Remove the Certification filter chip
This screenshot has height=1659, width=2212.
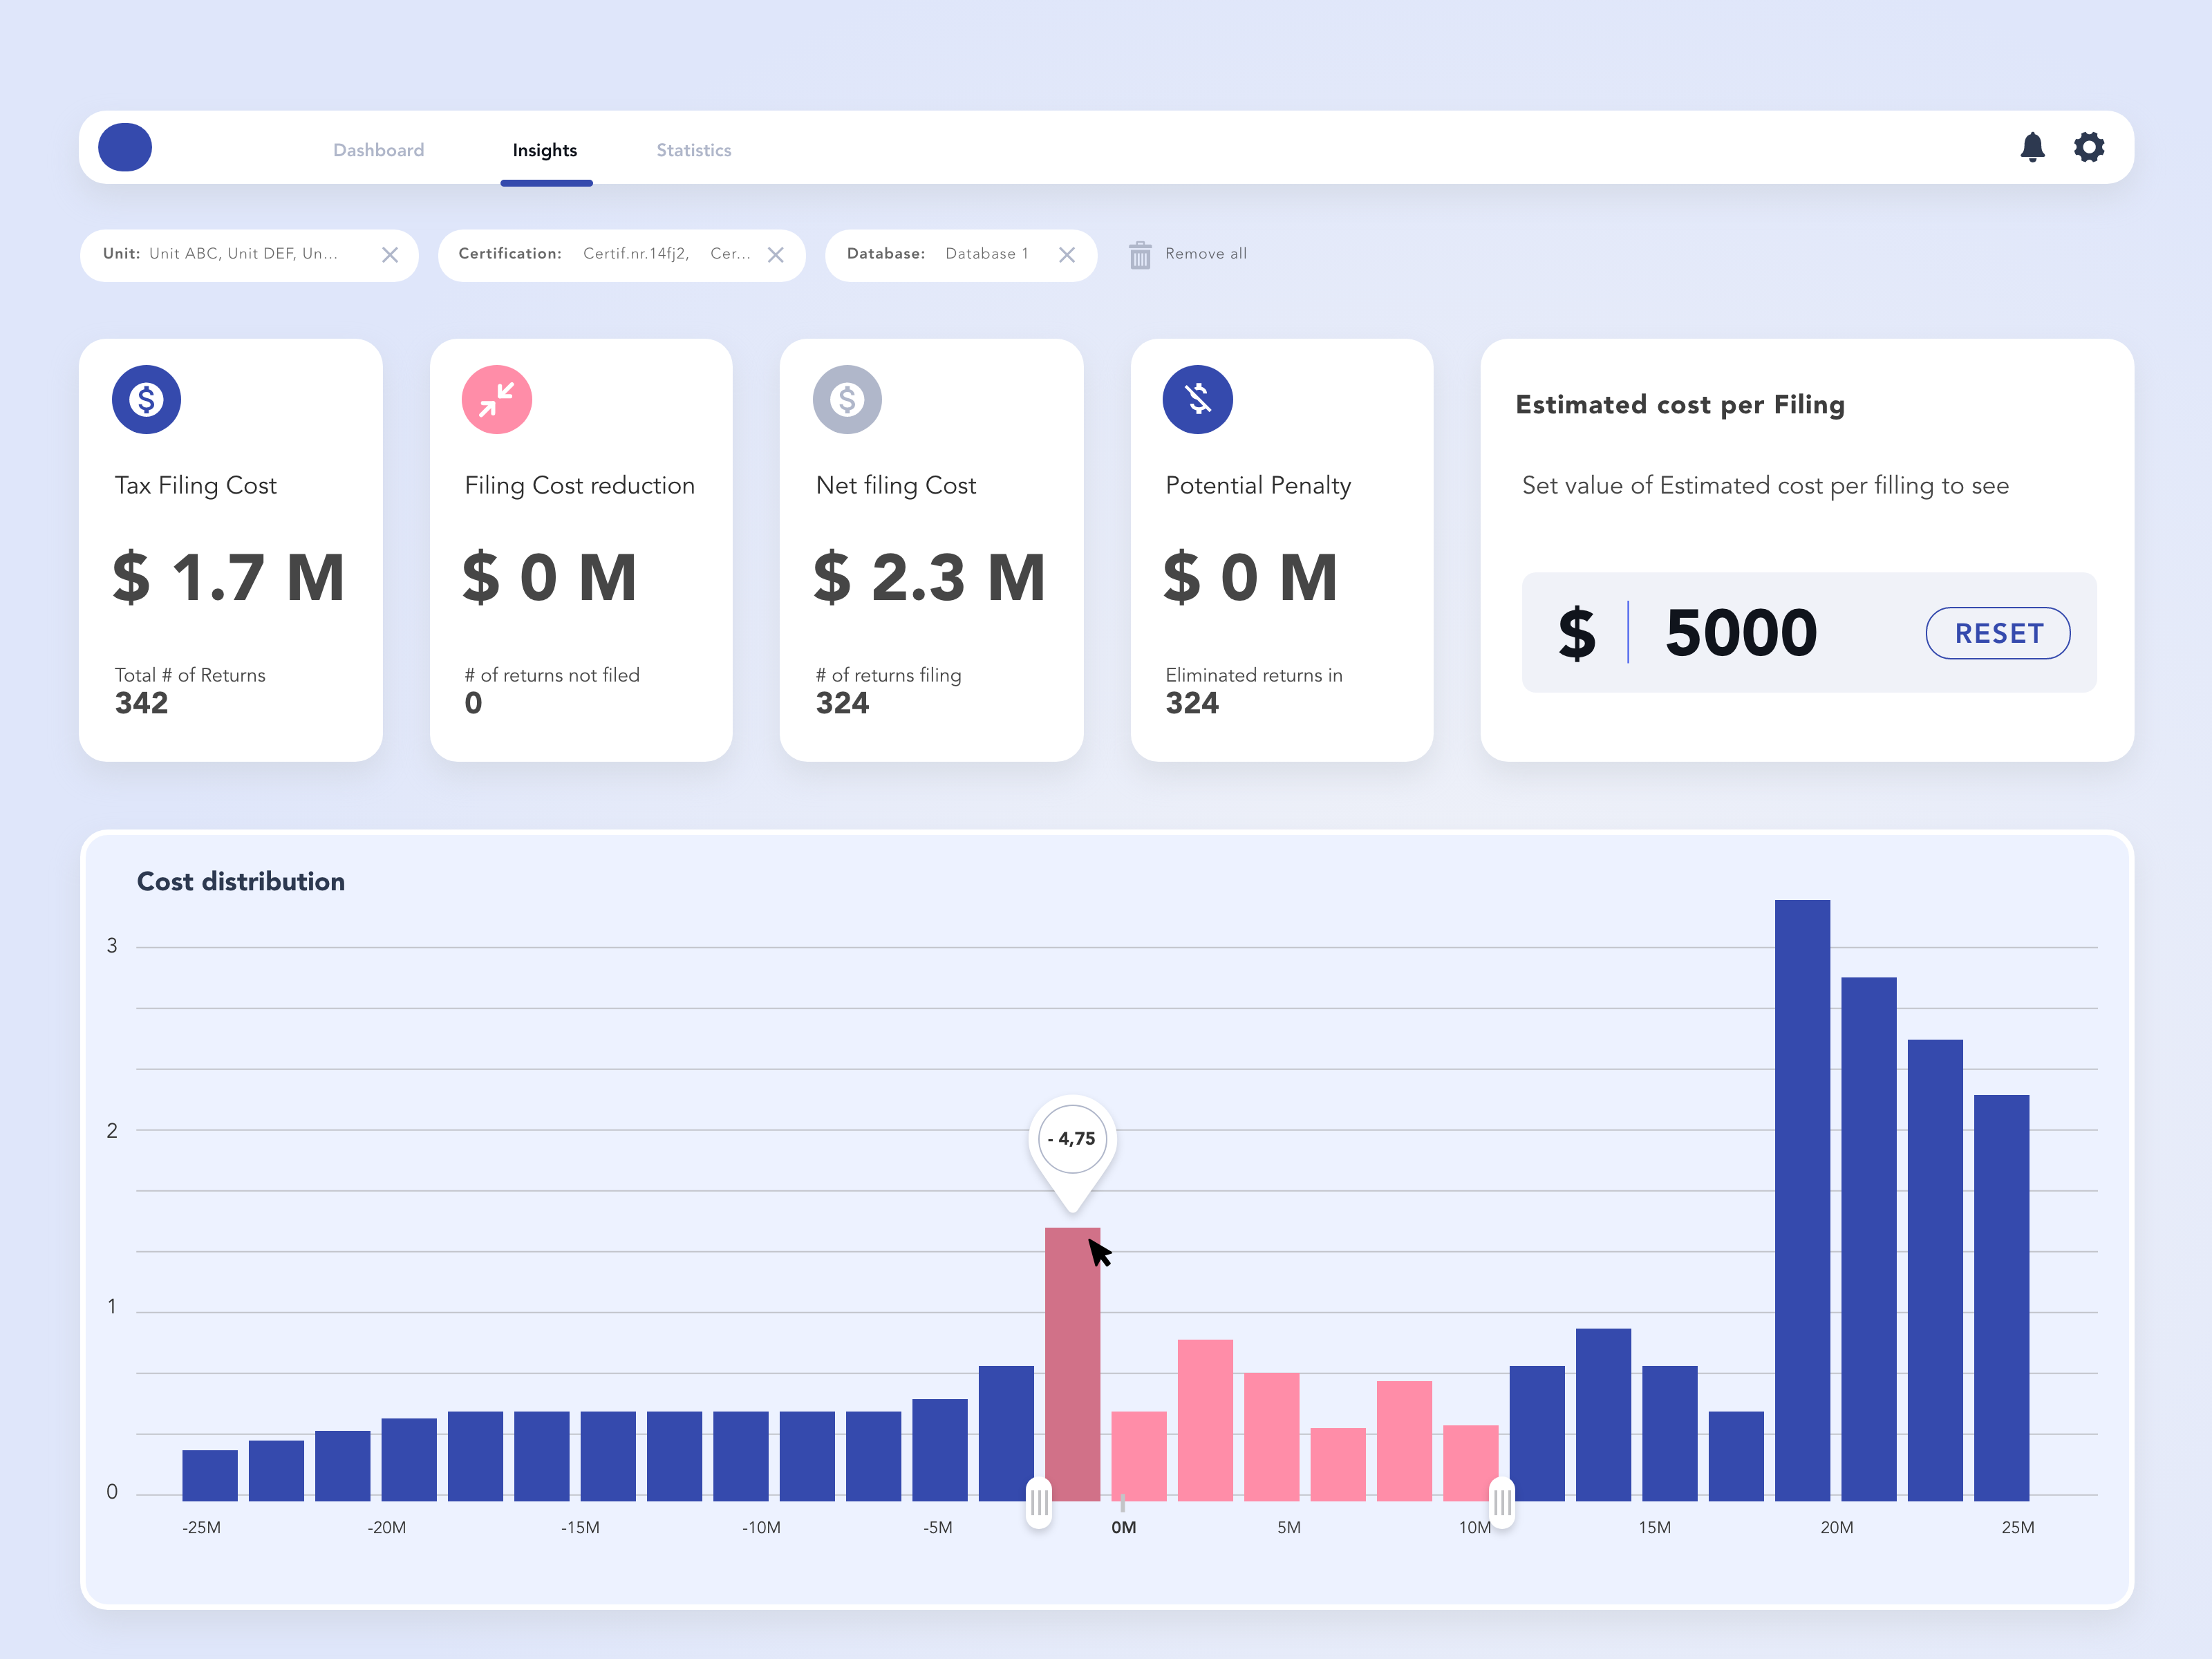tap(775, 255)
